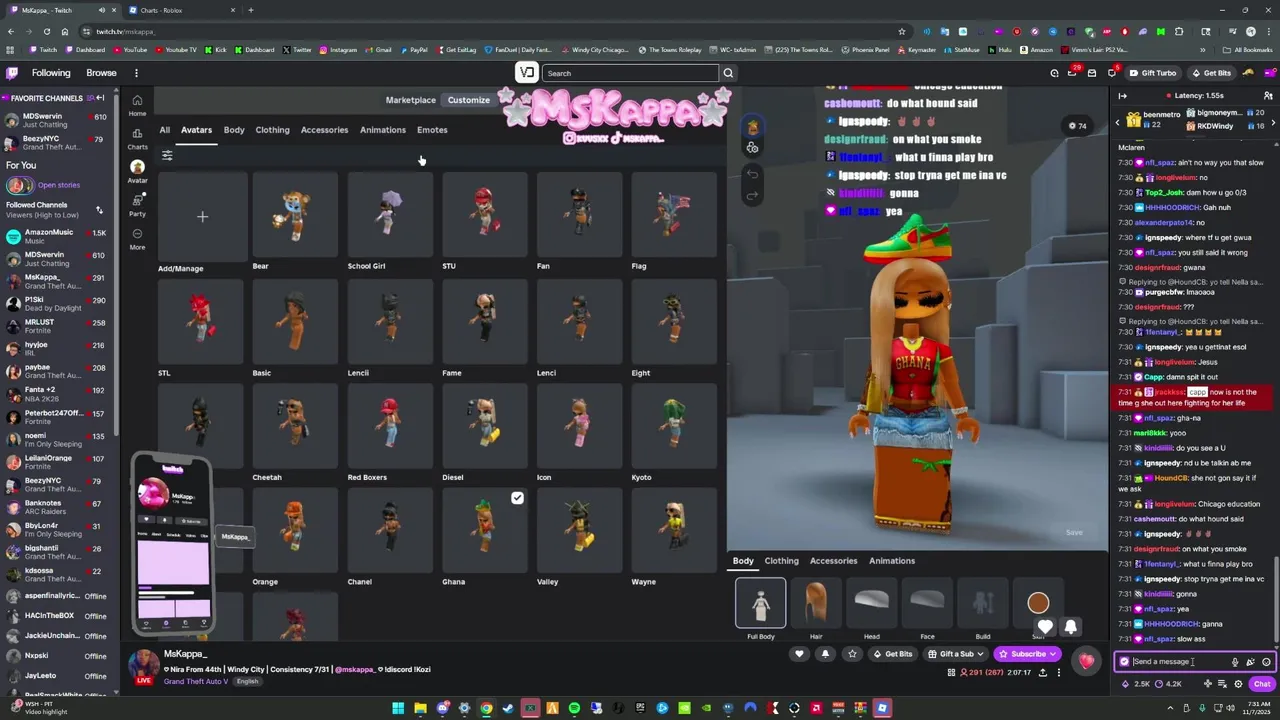Open the bits balance 2.5K indicator
This screenshot has width=1280, height=720.
click(1135, 684)
